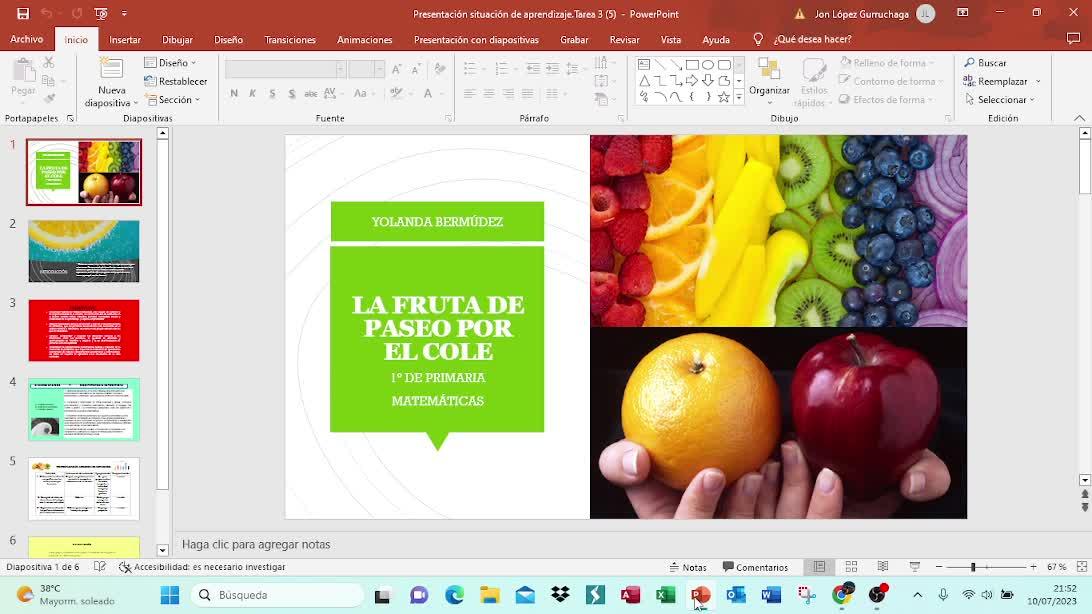Start Slide Show view from status bar
Image resolution: width=1092 pixels, height=614 pixels.
914,567
